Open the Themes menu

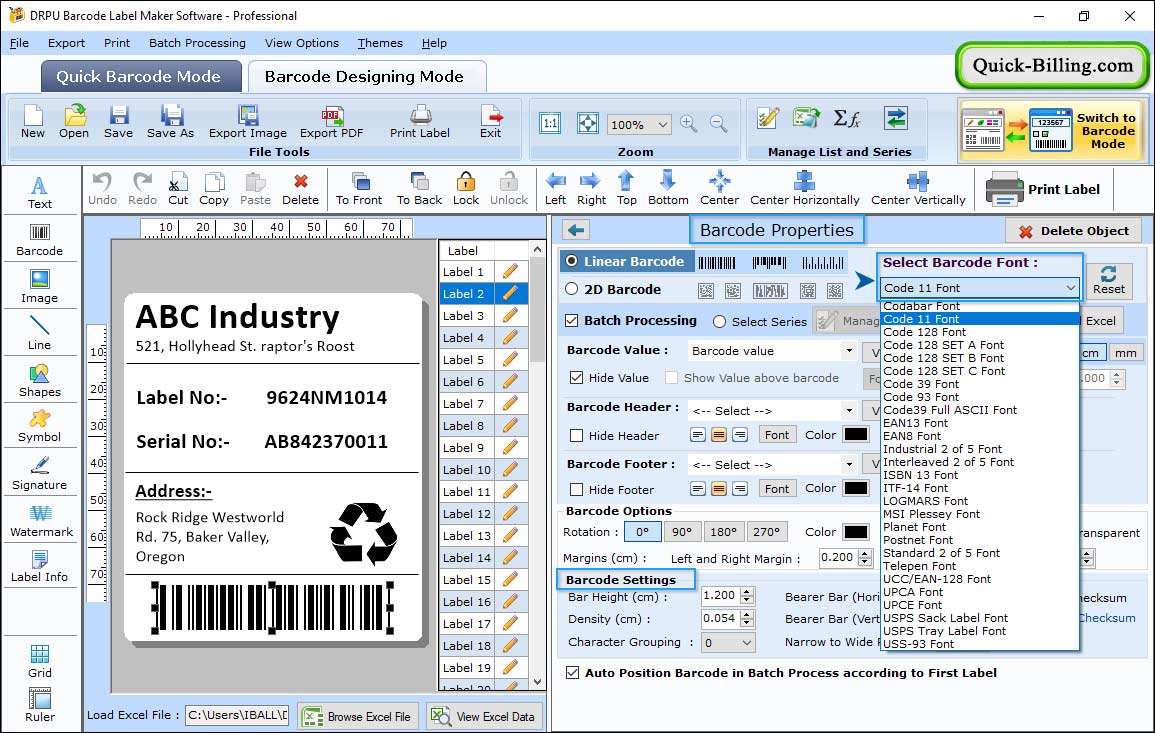[x=380, y=43]
